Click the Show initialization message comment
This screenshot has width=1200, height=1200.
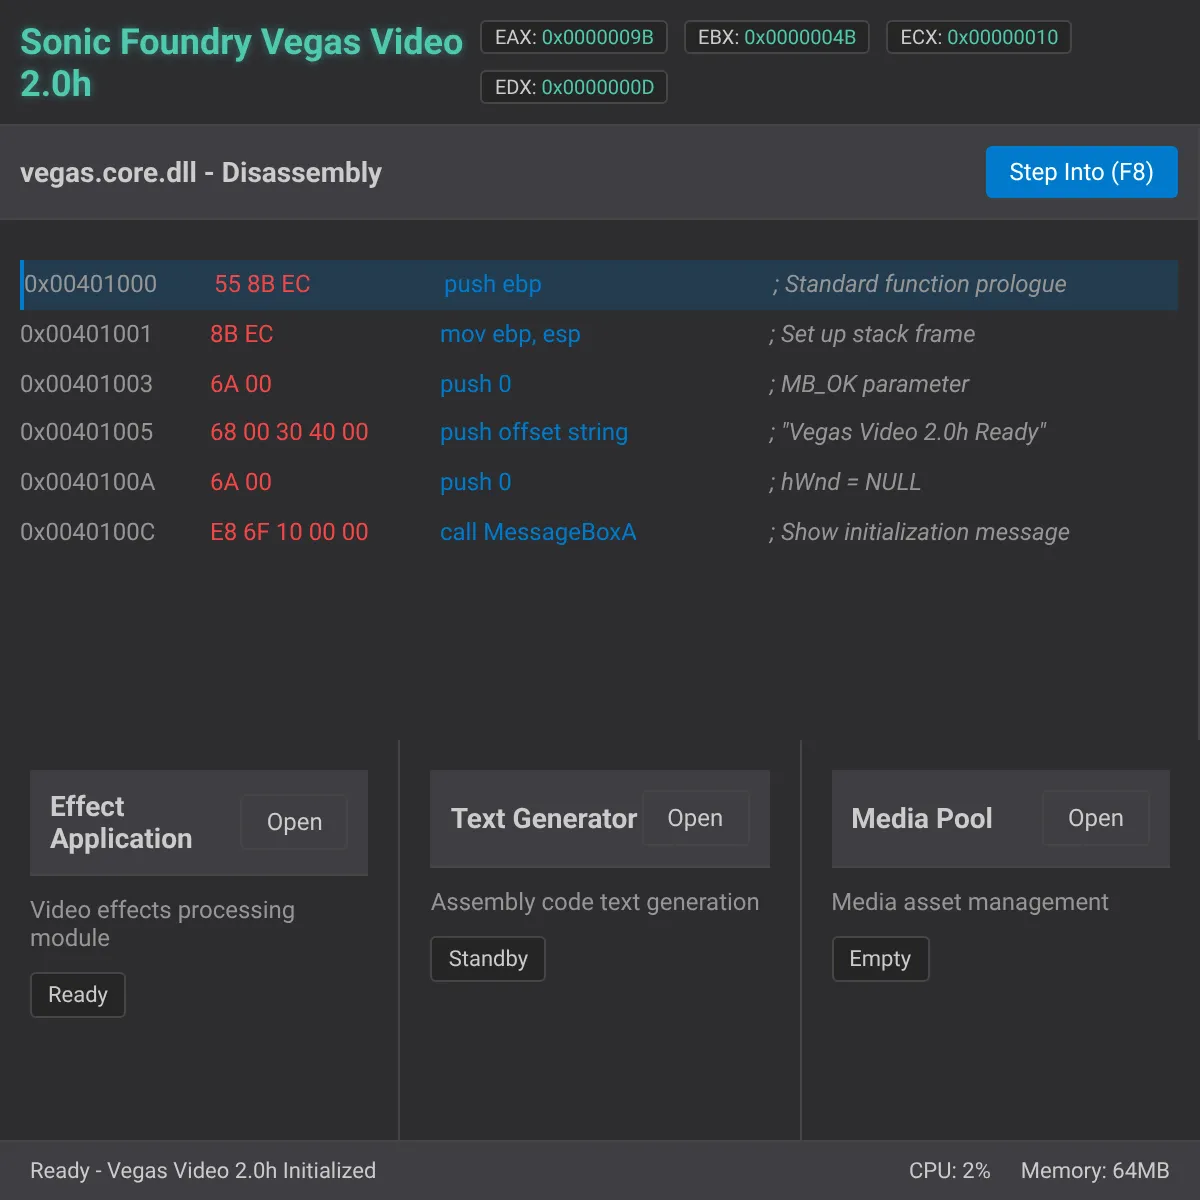pos(919,532)
